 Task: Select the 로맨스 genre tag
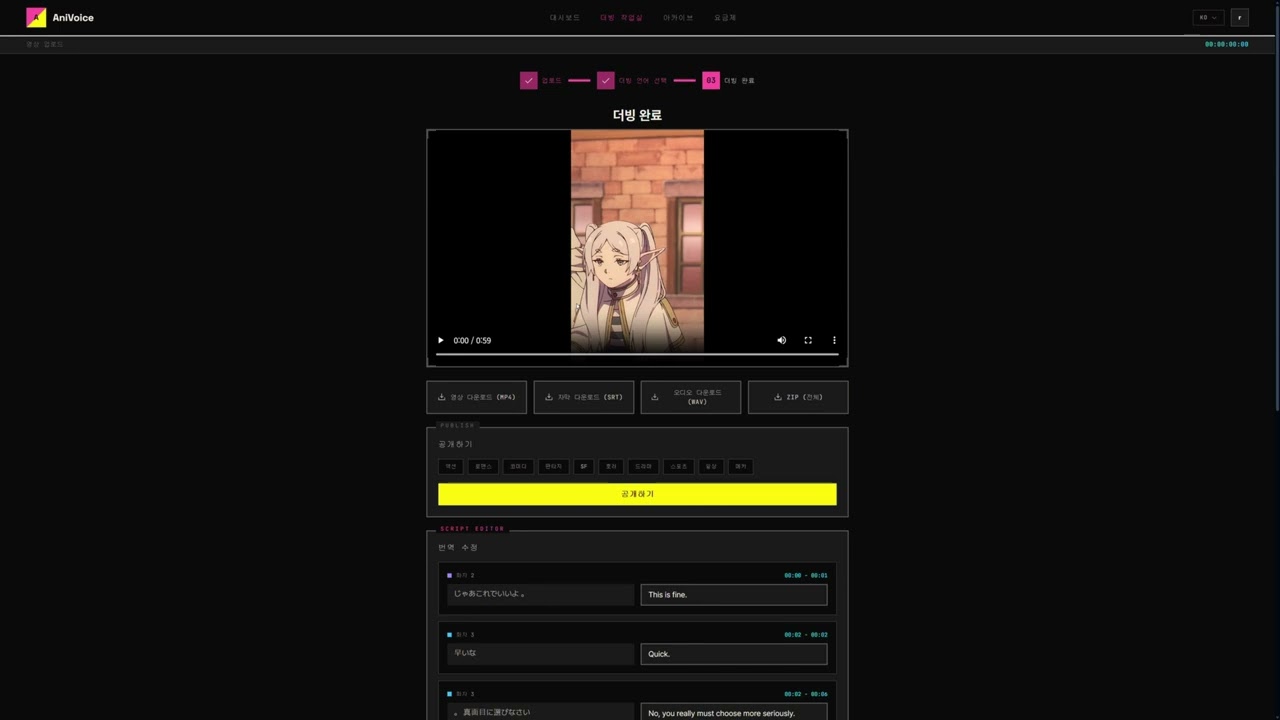483,466
